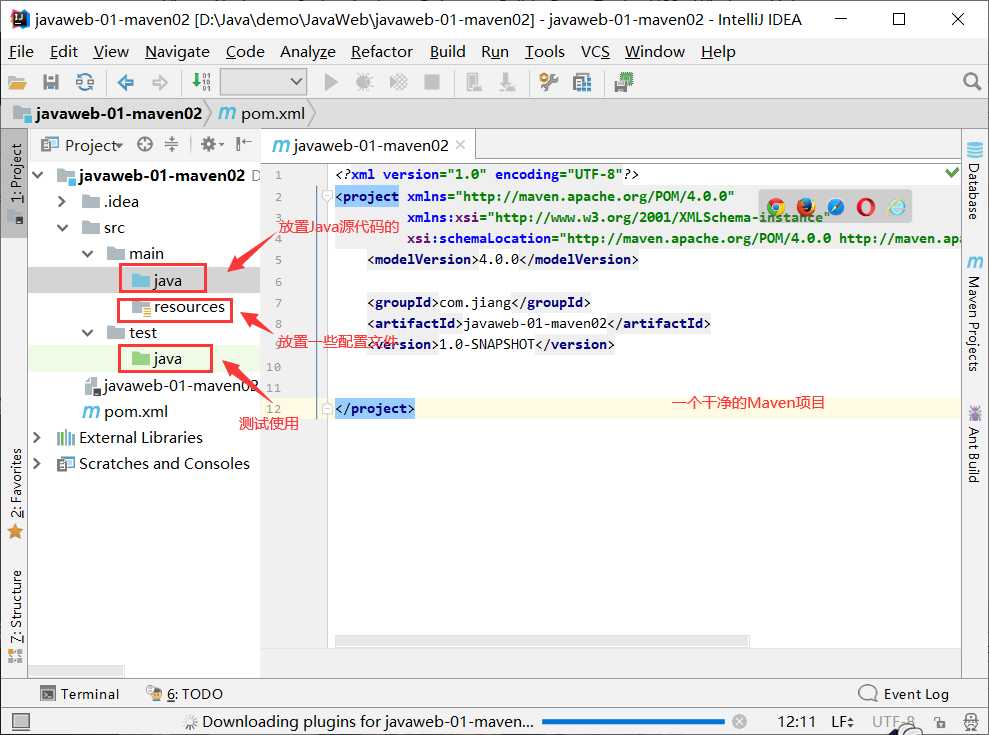Viewport: 989px width, 735px height.
Task: Open in Opera browser icon
Action: tap(866, 206)
